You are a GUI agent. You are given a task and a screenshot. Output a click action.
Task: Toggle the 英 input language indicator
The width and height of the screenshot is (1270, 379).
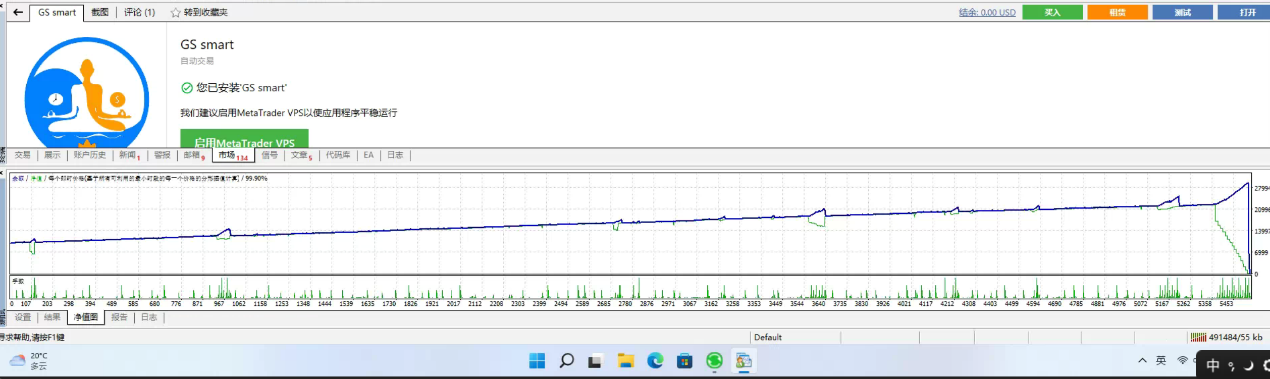[x=1161, y=360]
